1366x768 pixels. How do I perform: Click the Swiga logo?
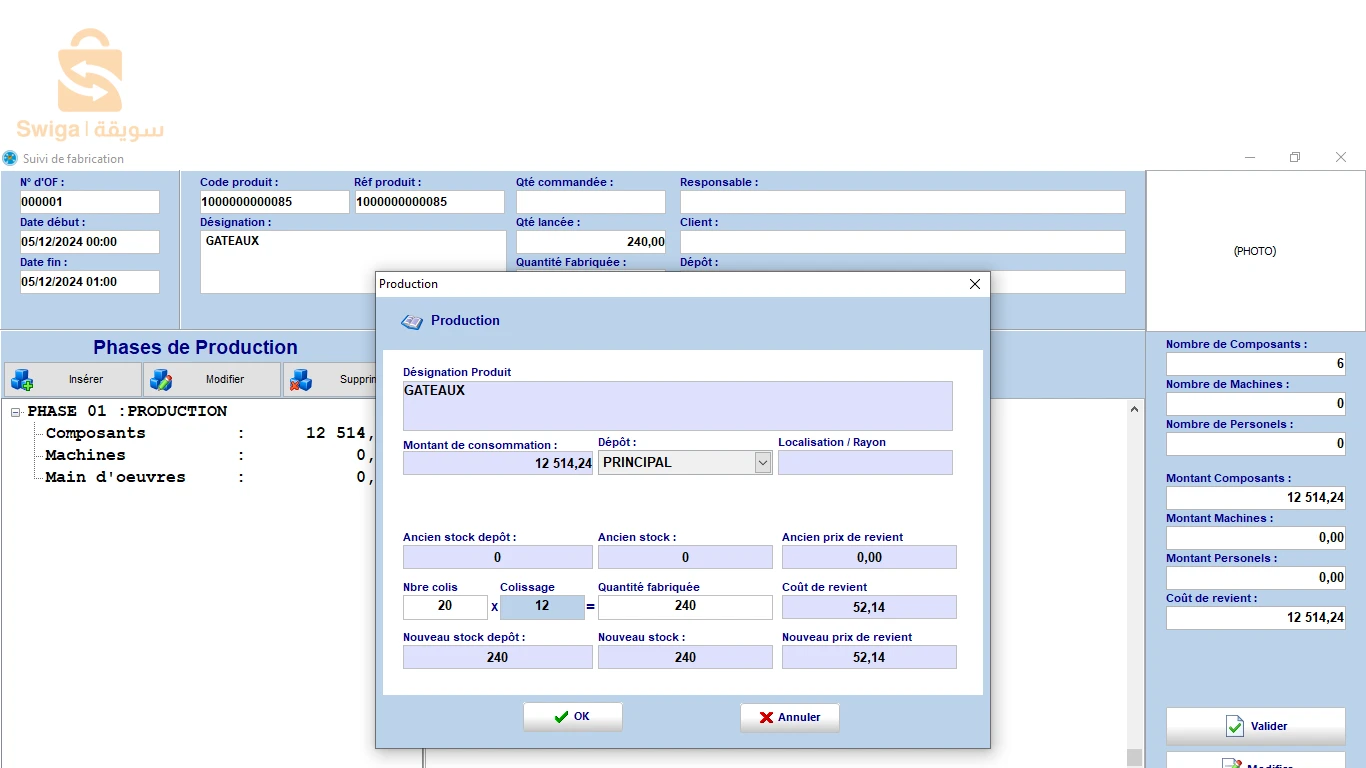point(90,85)
